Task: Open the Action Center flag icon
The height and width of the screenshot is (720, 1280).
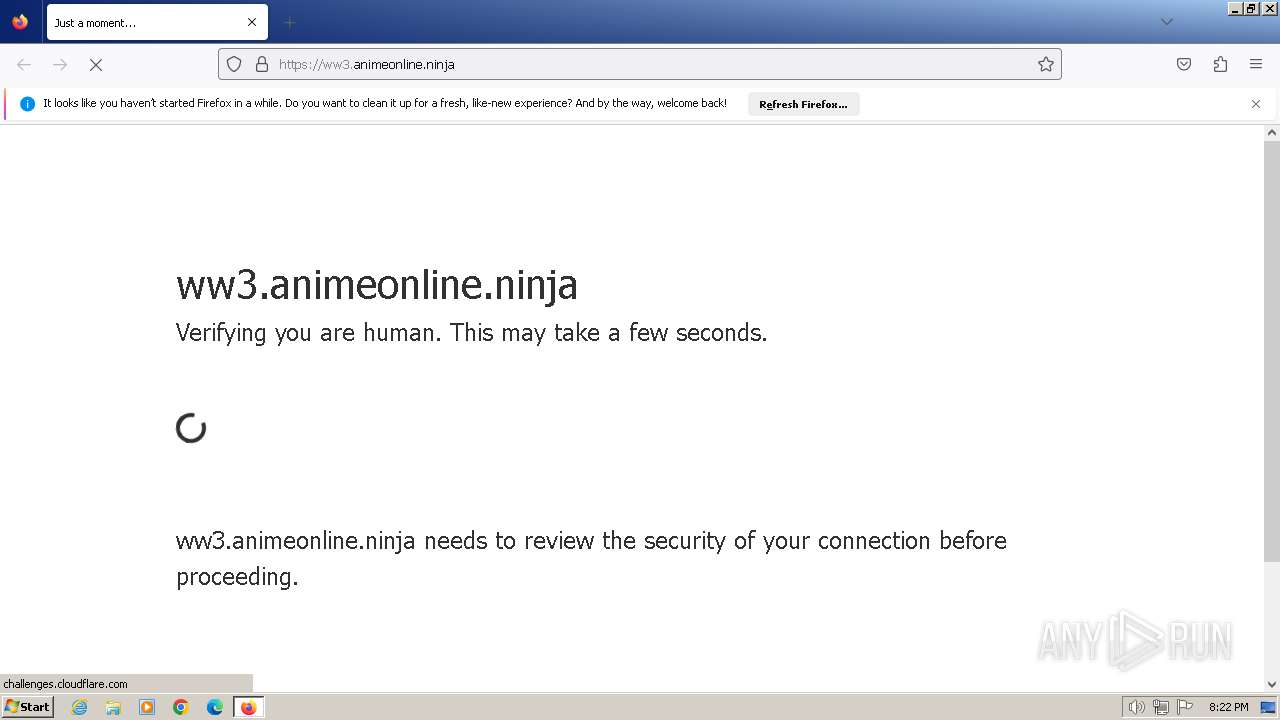Action: pos(1183,707)
